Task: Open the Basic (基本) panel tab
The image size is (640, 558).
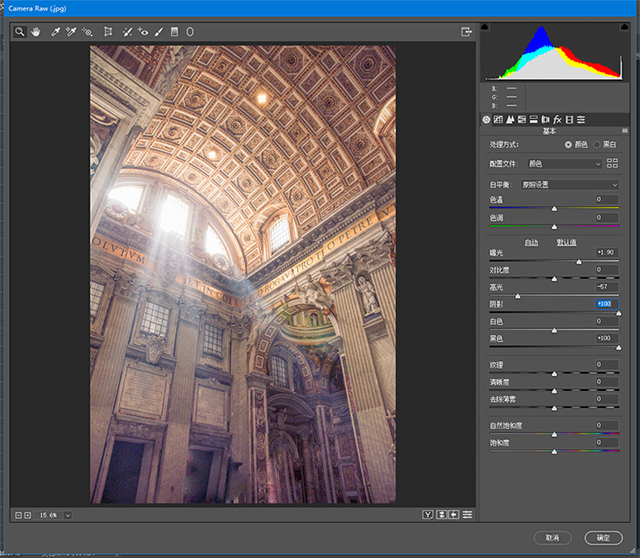Action: click(486, 120)
